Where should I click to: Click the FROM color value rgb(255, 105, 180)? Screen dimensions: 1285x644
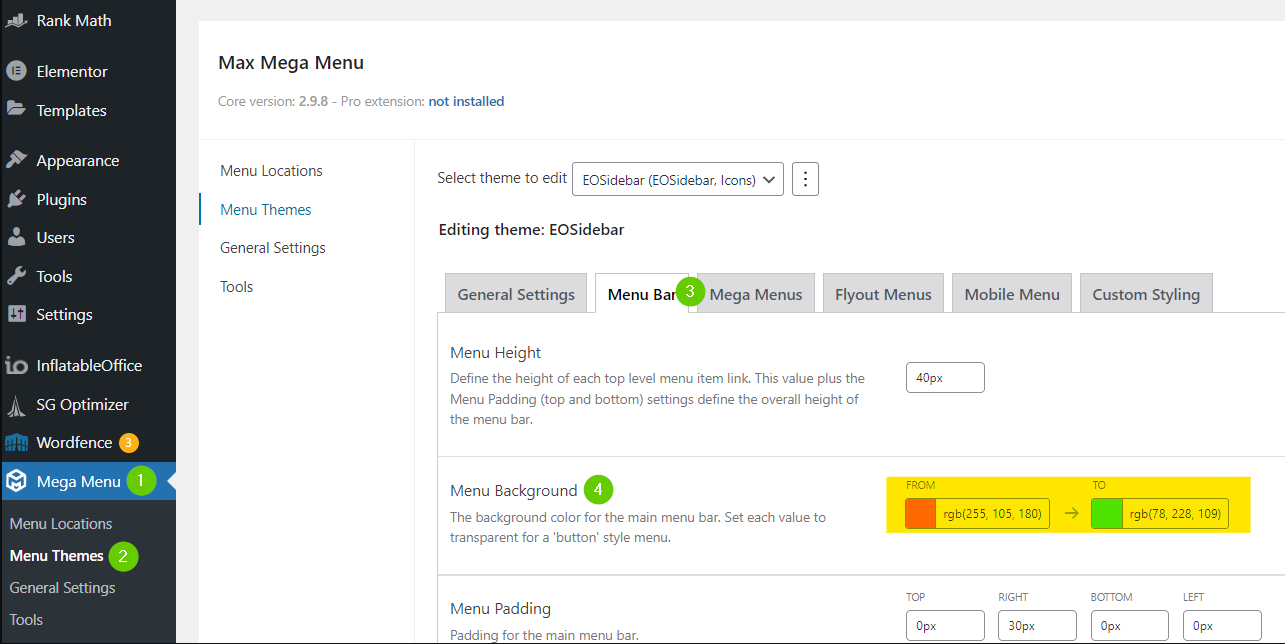click(x=992, y=514)
